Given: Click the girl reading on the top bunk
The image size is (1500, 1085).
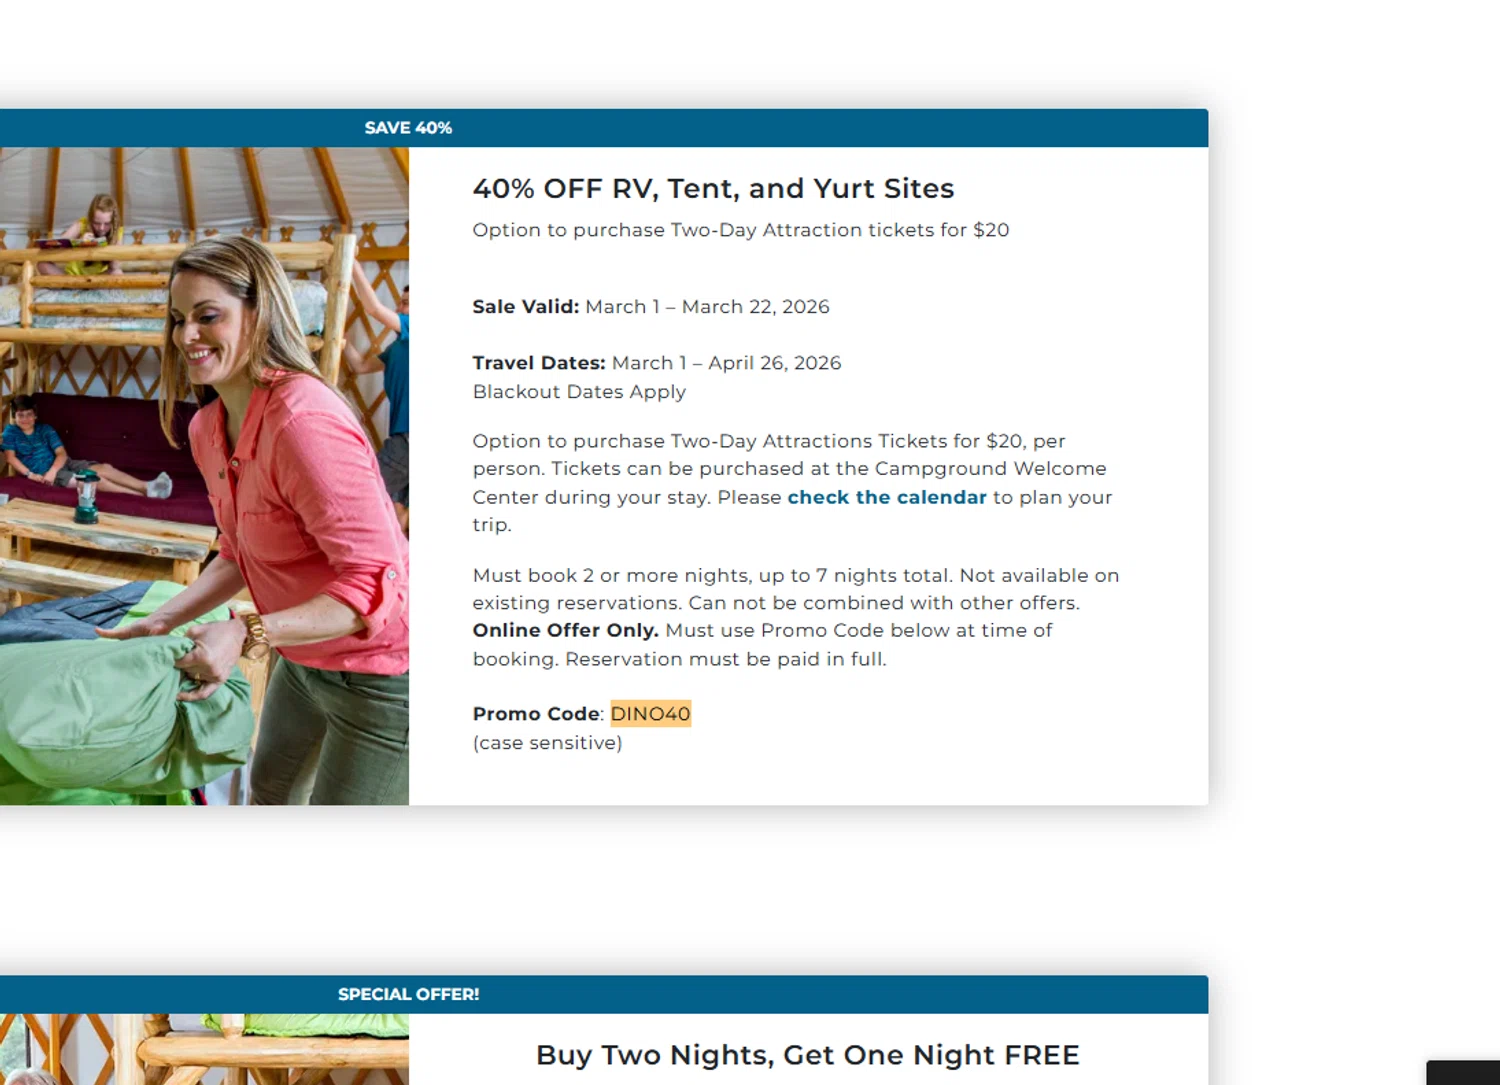Looking at the screenshot, I should 95,230.
